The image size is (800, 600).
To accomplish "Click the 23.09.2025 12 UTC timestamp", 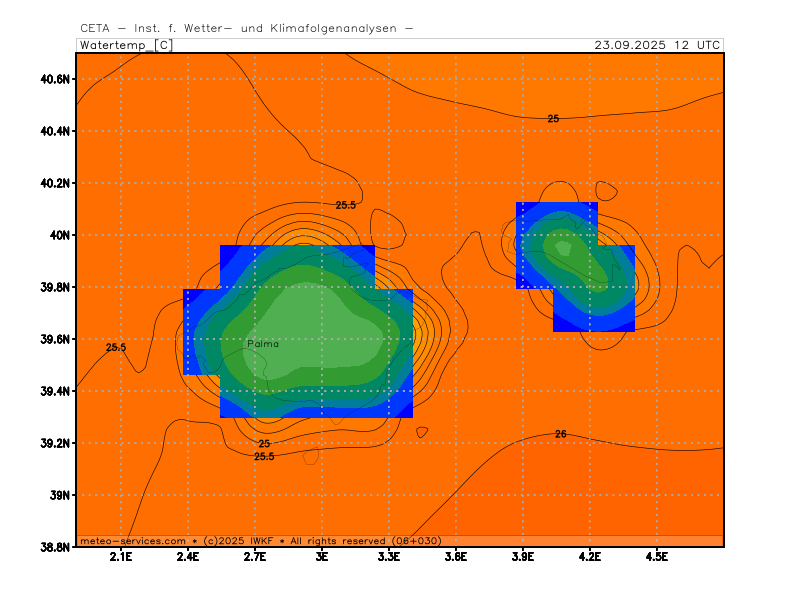I will (657, 45).
